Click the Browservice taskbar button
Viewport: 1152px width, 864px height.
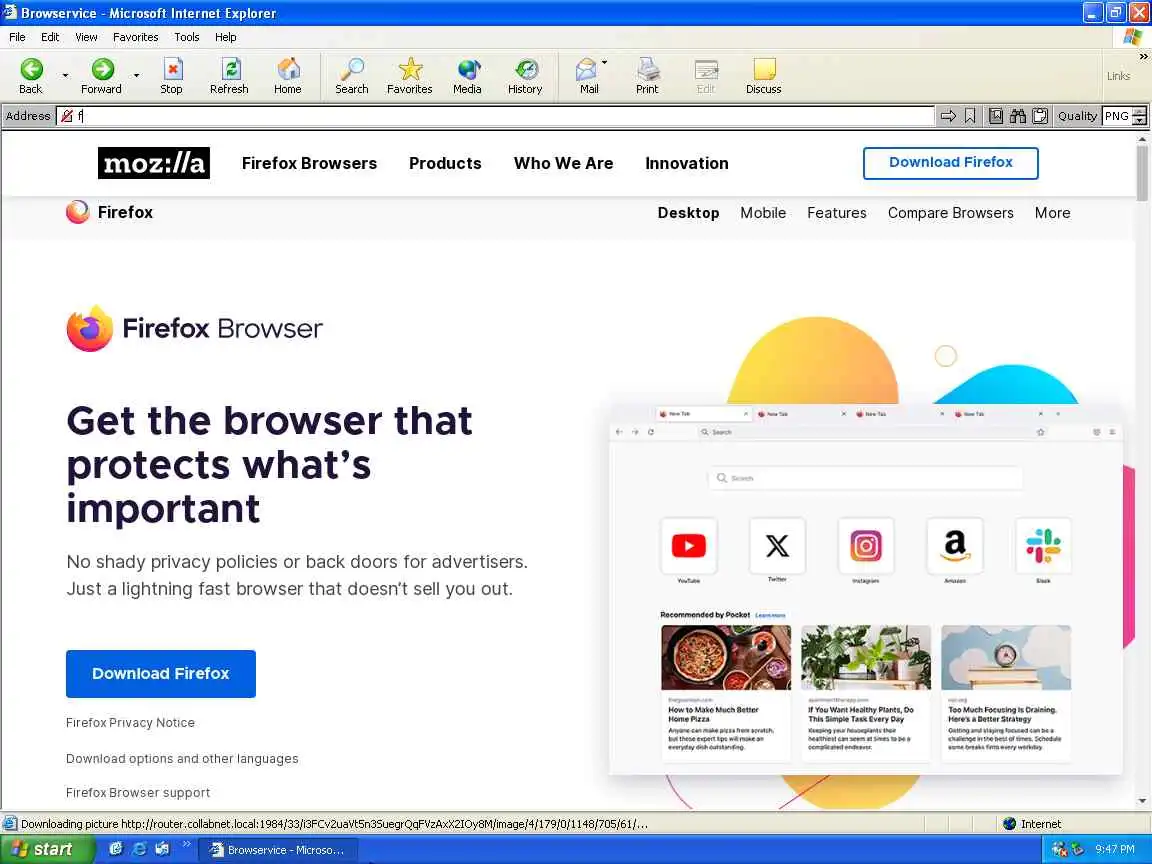pos(280,850)
